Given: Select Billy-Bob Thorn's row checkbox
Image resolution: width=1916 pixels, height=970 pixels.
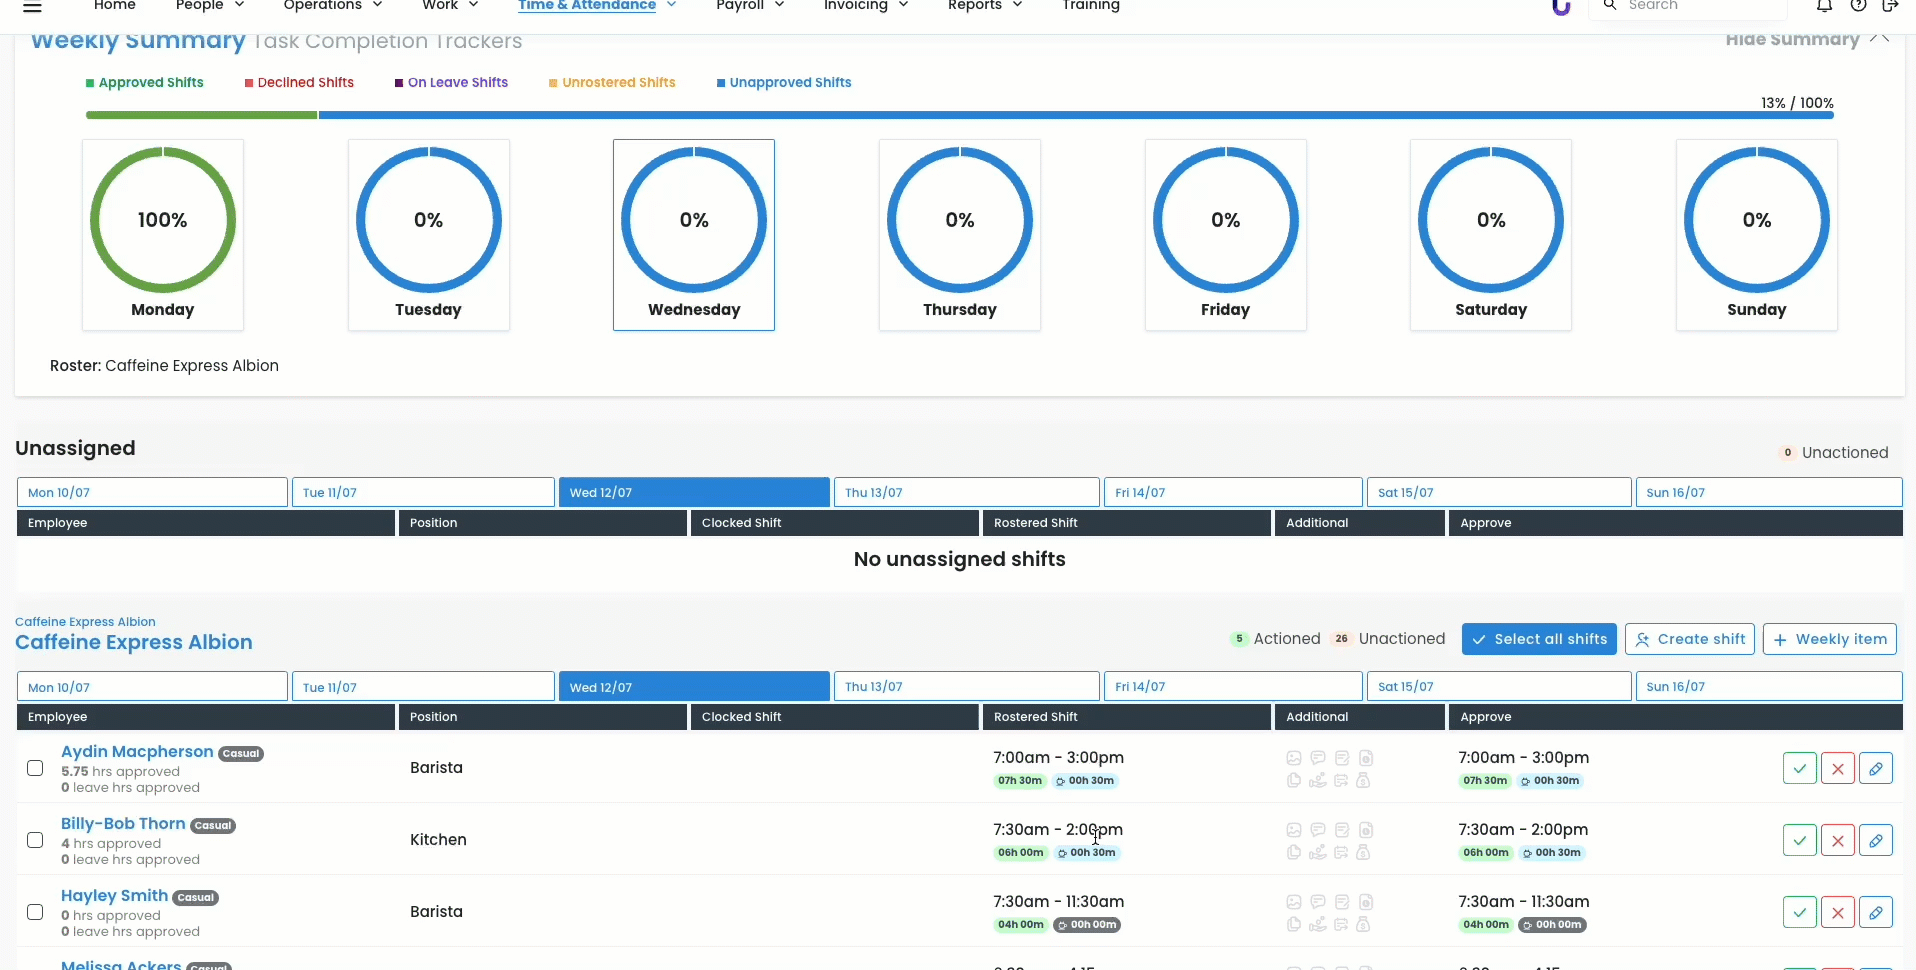Looking at the screenshot, I should [x=35, y=840].
